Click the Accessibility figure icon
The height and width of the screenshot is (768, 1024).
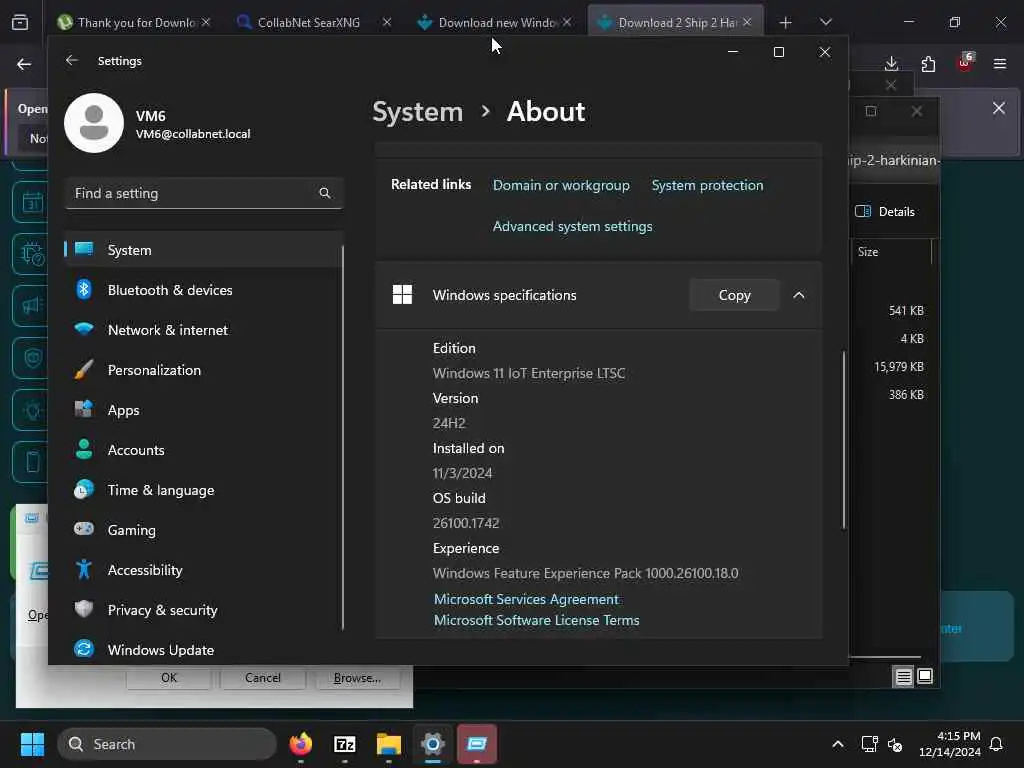[x=84, y=569]
